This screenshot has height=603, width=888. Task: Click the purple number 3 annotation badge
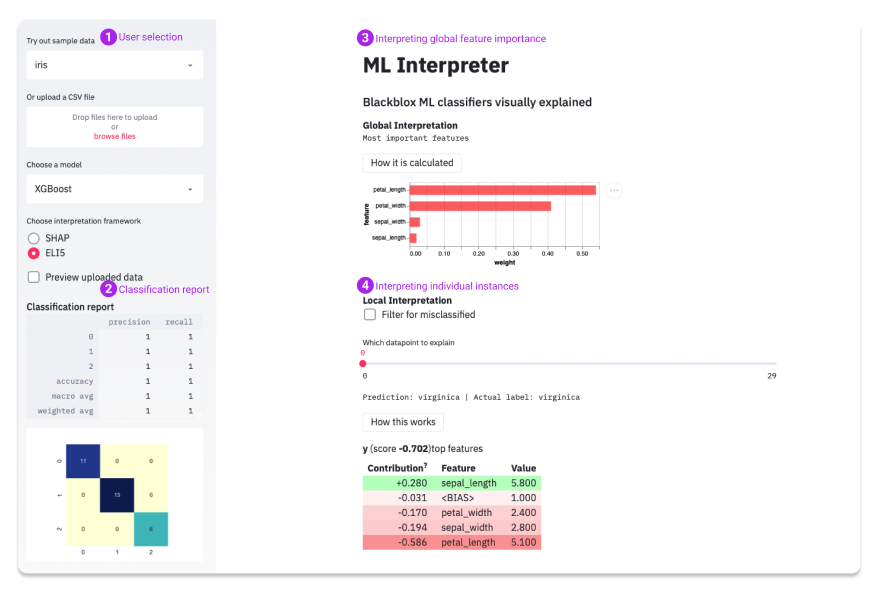coord(366,38)
